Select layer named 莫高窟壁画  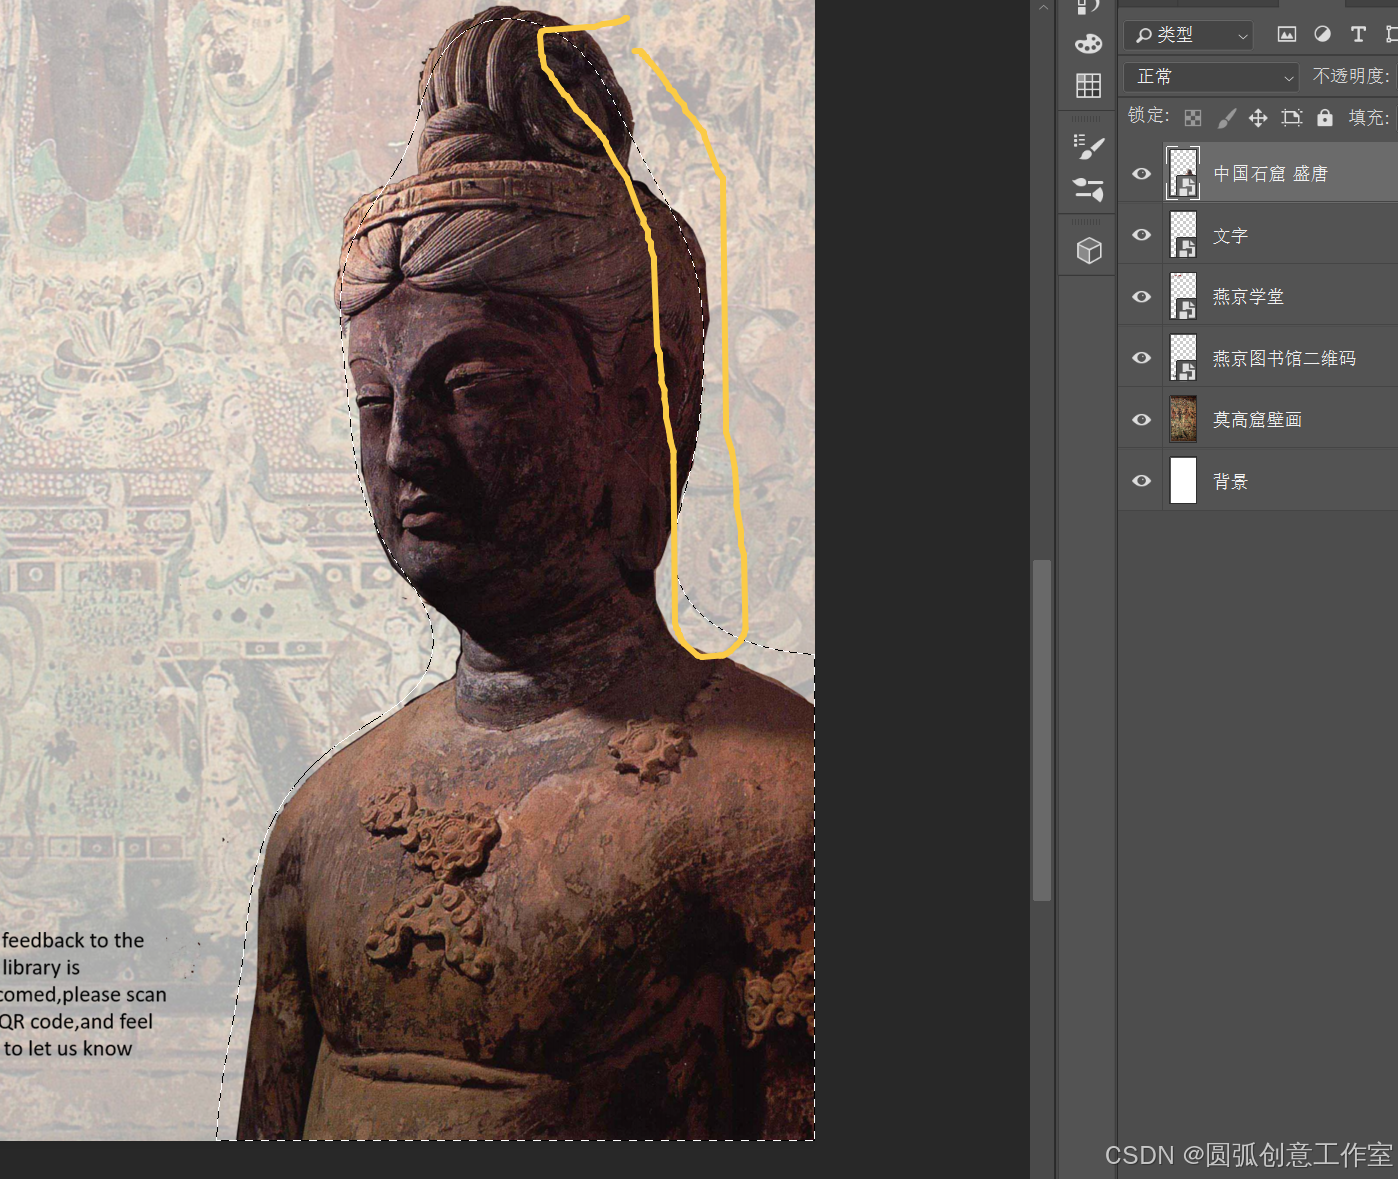point(1257,420)
